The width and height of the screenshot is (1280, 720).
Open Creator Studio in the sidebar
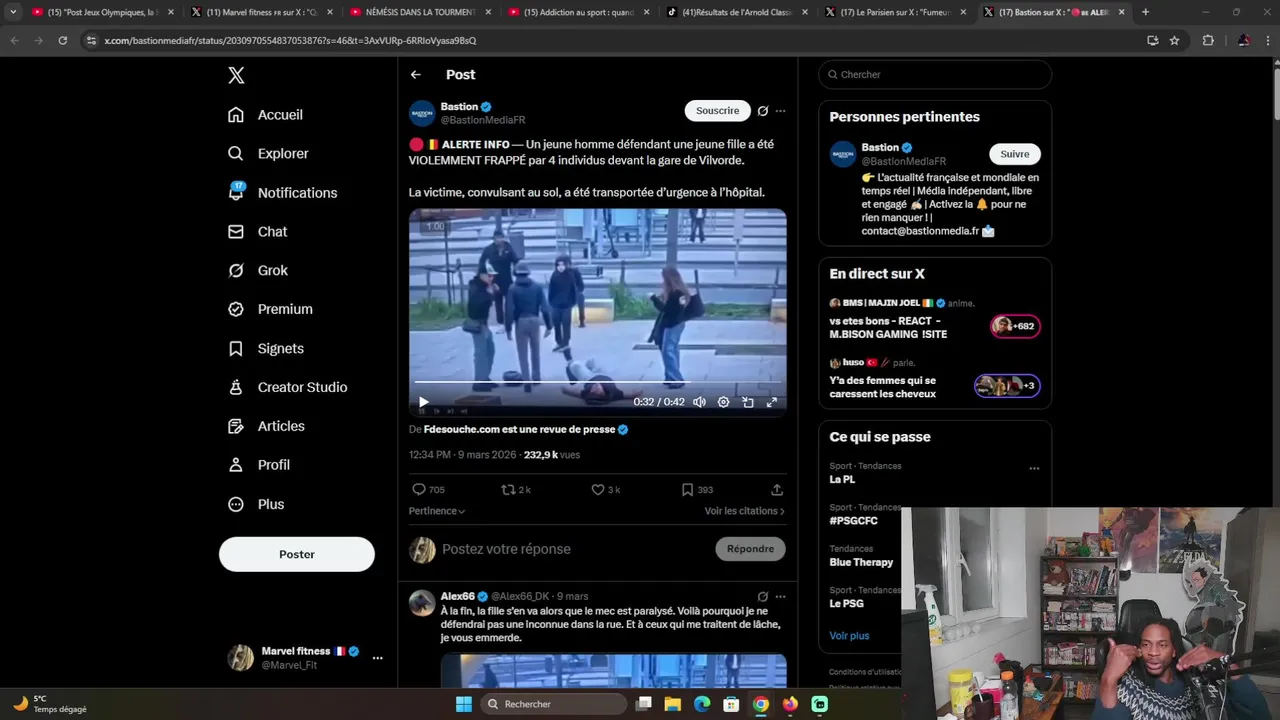pos(287,388)
